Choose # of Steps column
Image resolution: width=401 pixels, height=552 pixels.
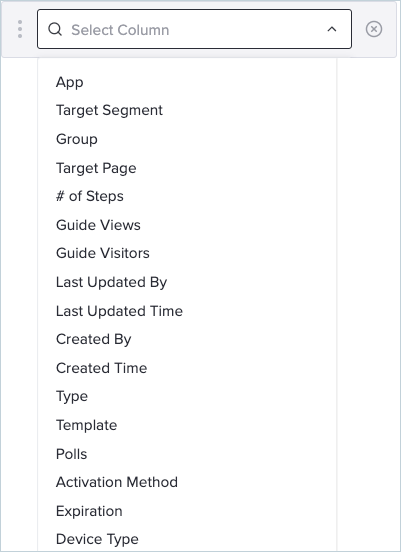point(90,196)
